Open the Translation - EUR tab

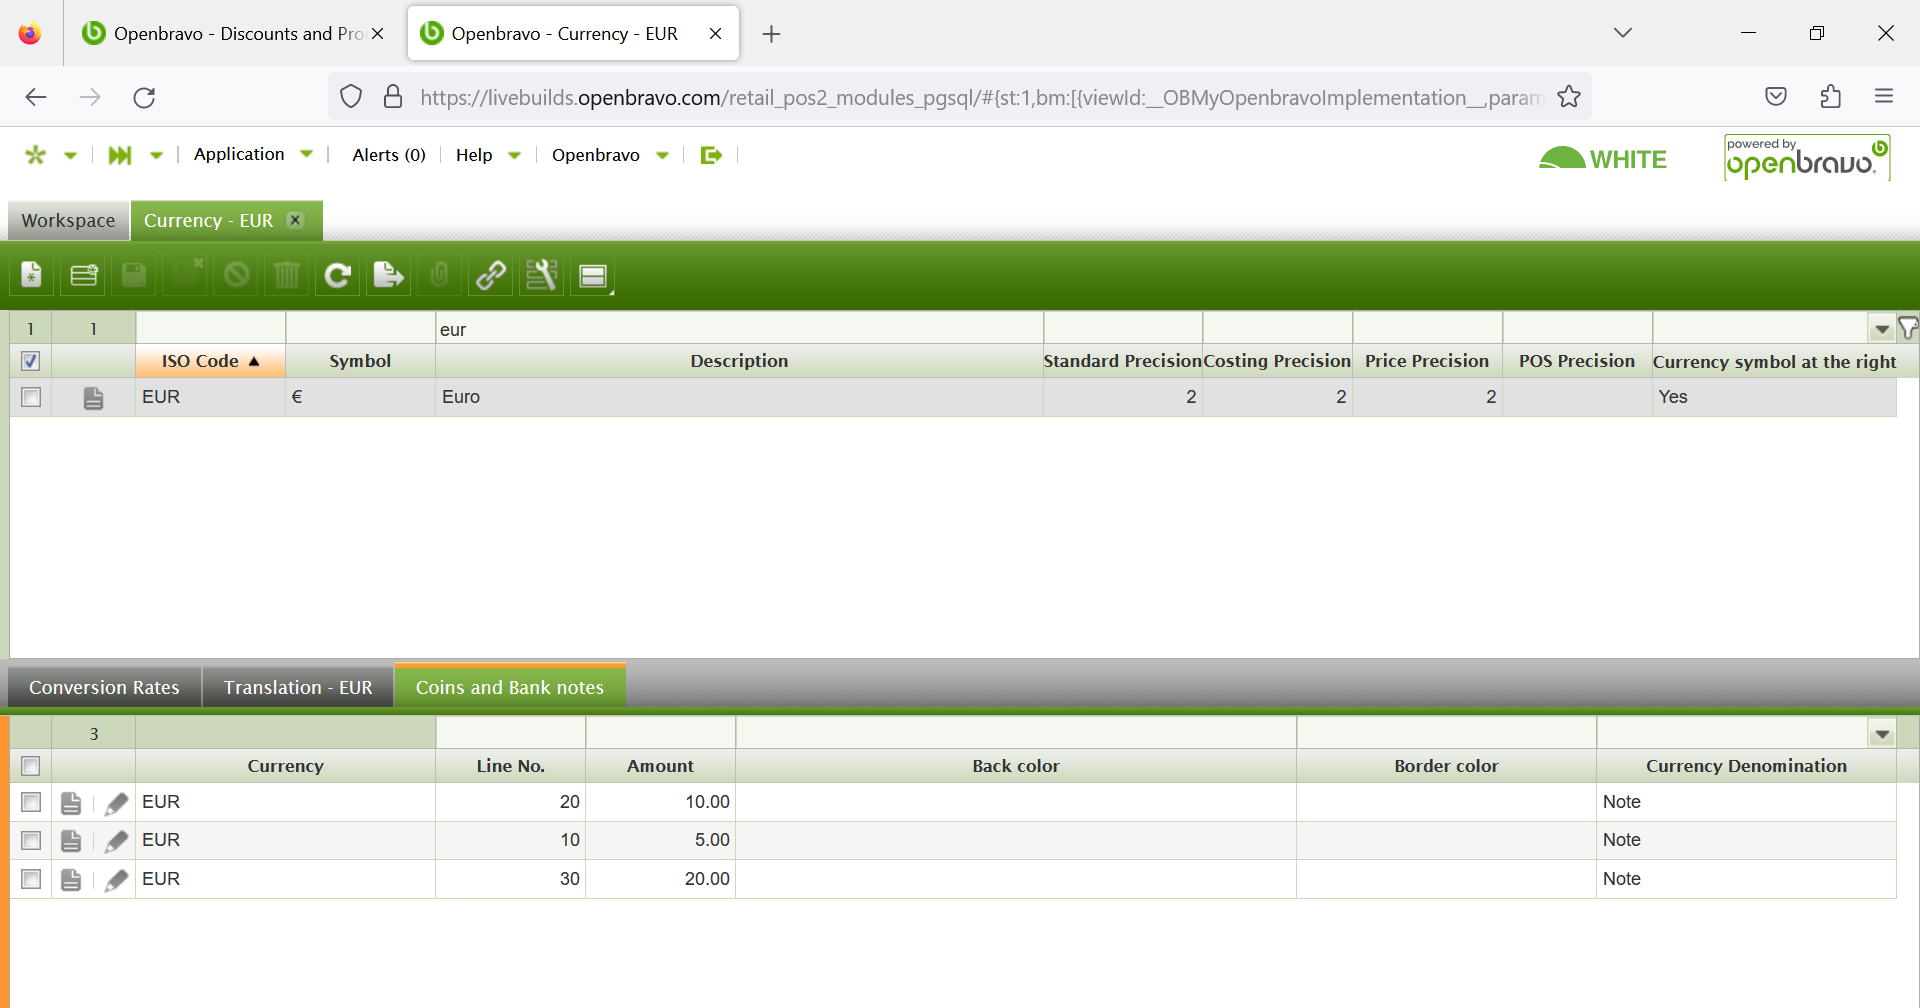[298, 687]
